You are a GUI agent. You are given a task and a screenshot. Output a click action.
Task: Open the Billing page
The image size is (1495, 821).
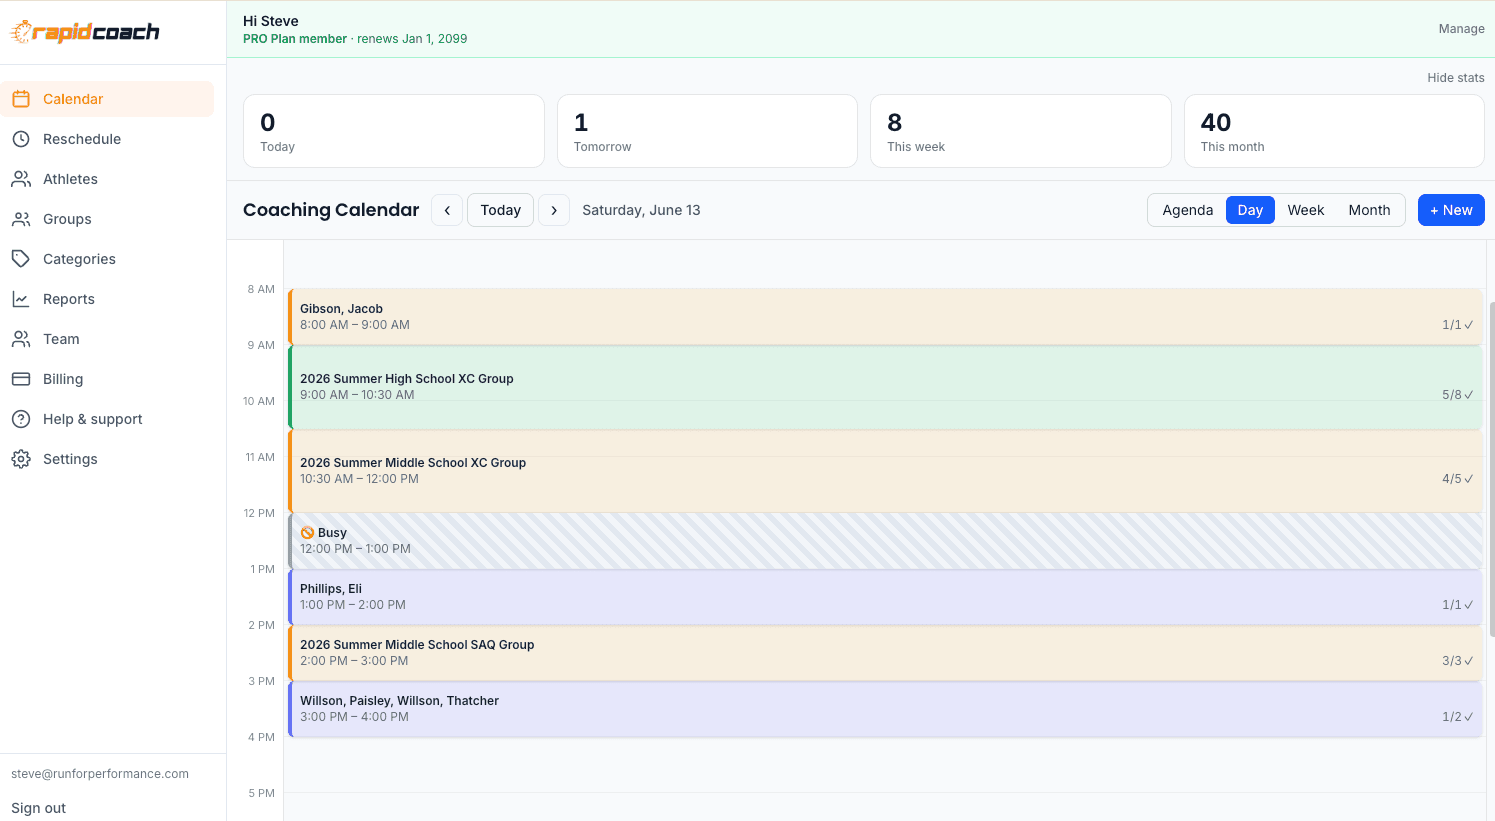pyautogui.click(x=107, y=379)
